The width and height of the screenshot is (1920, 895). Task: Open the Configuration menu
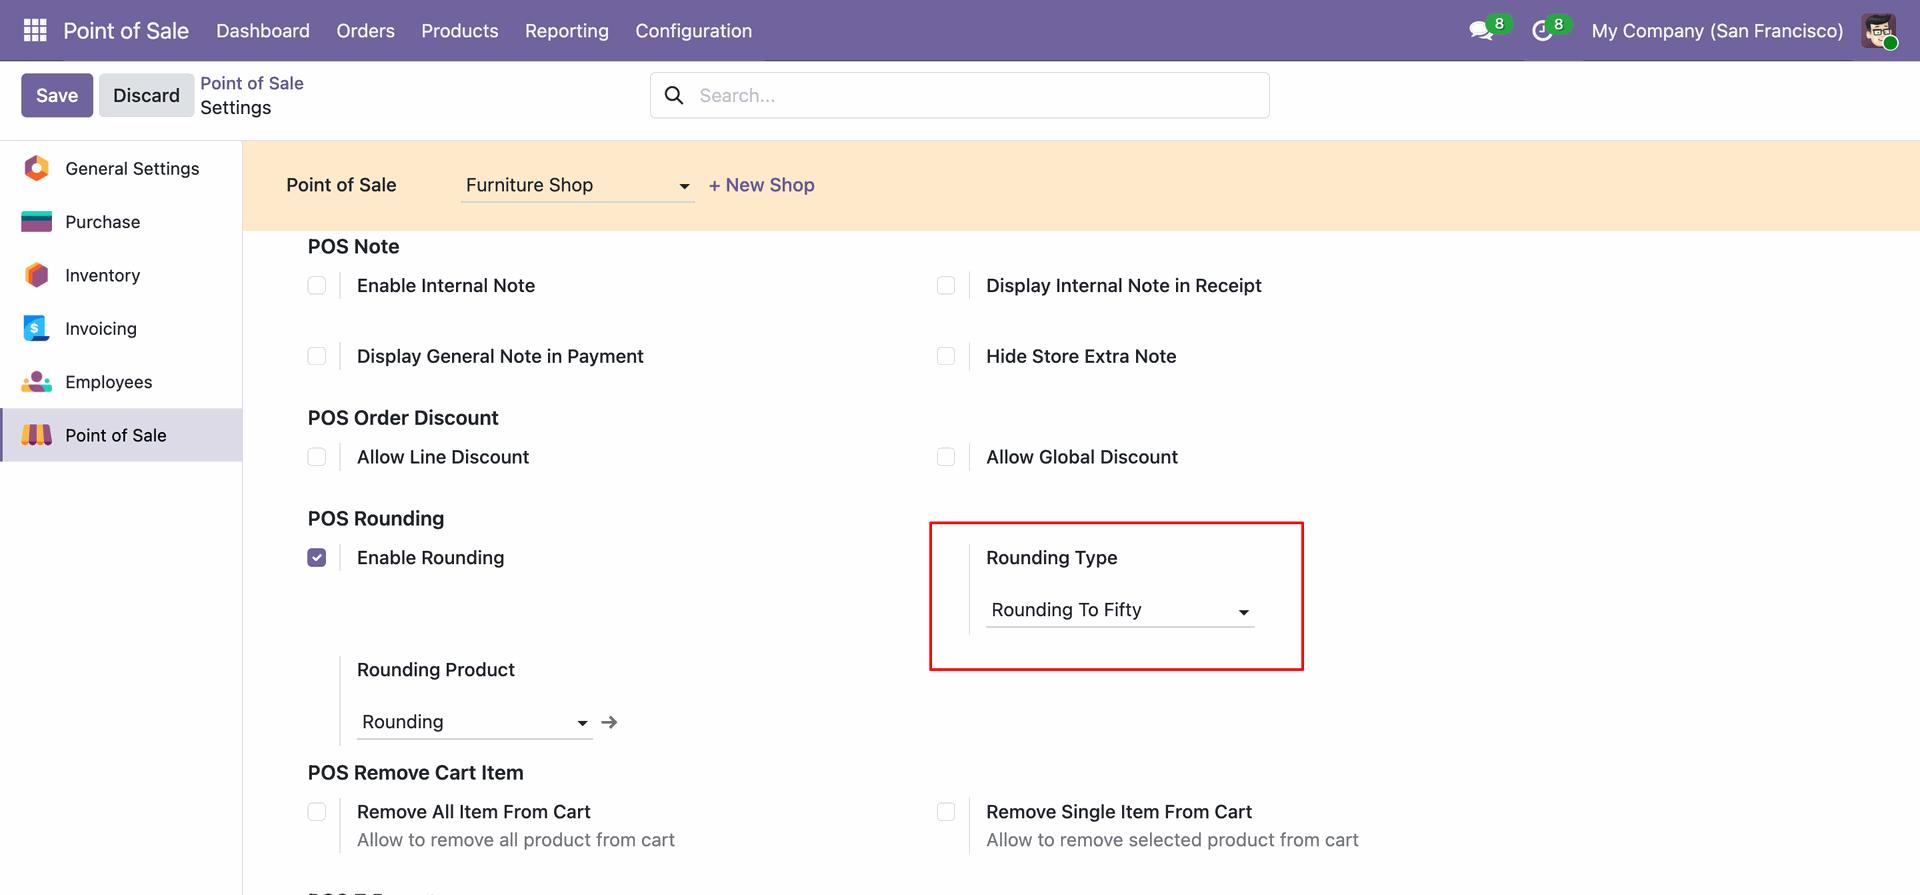click(x=694, y=31)
